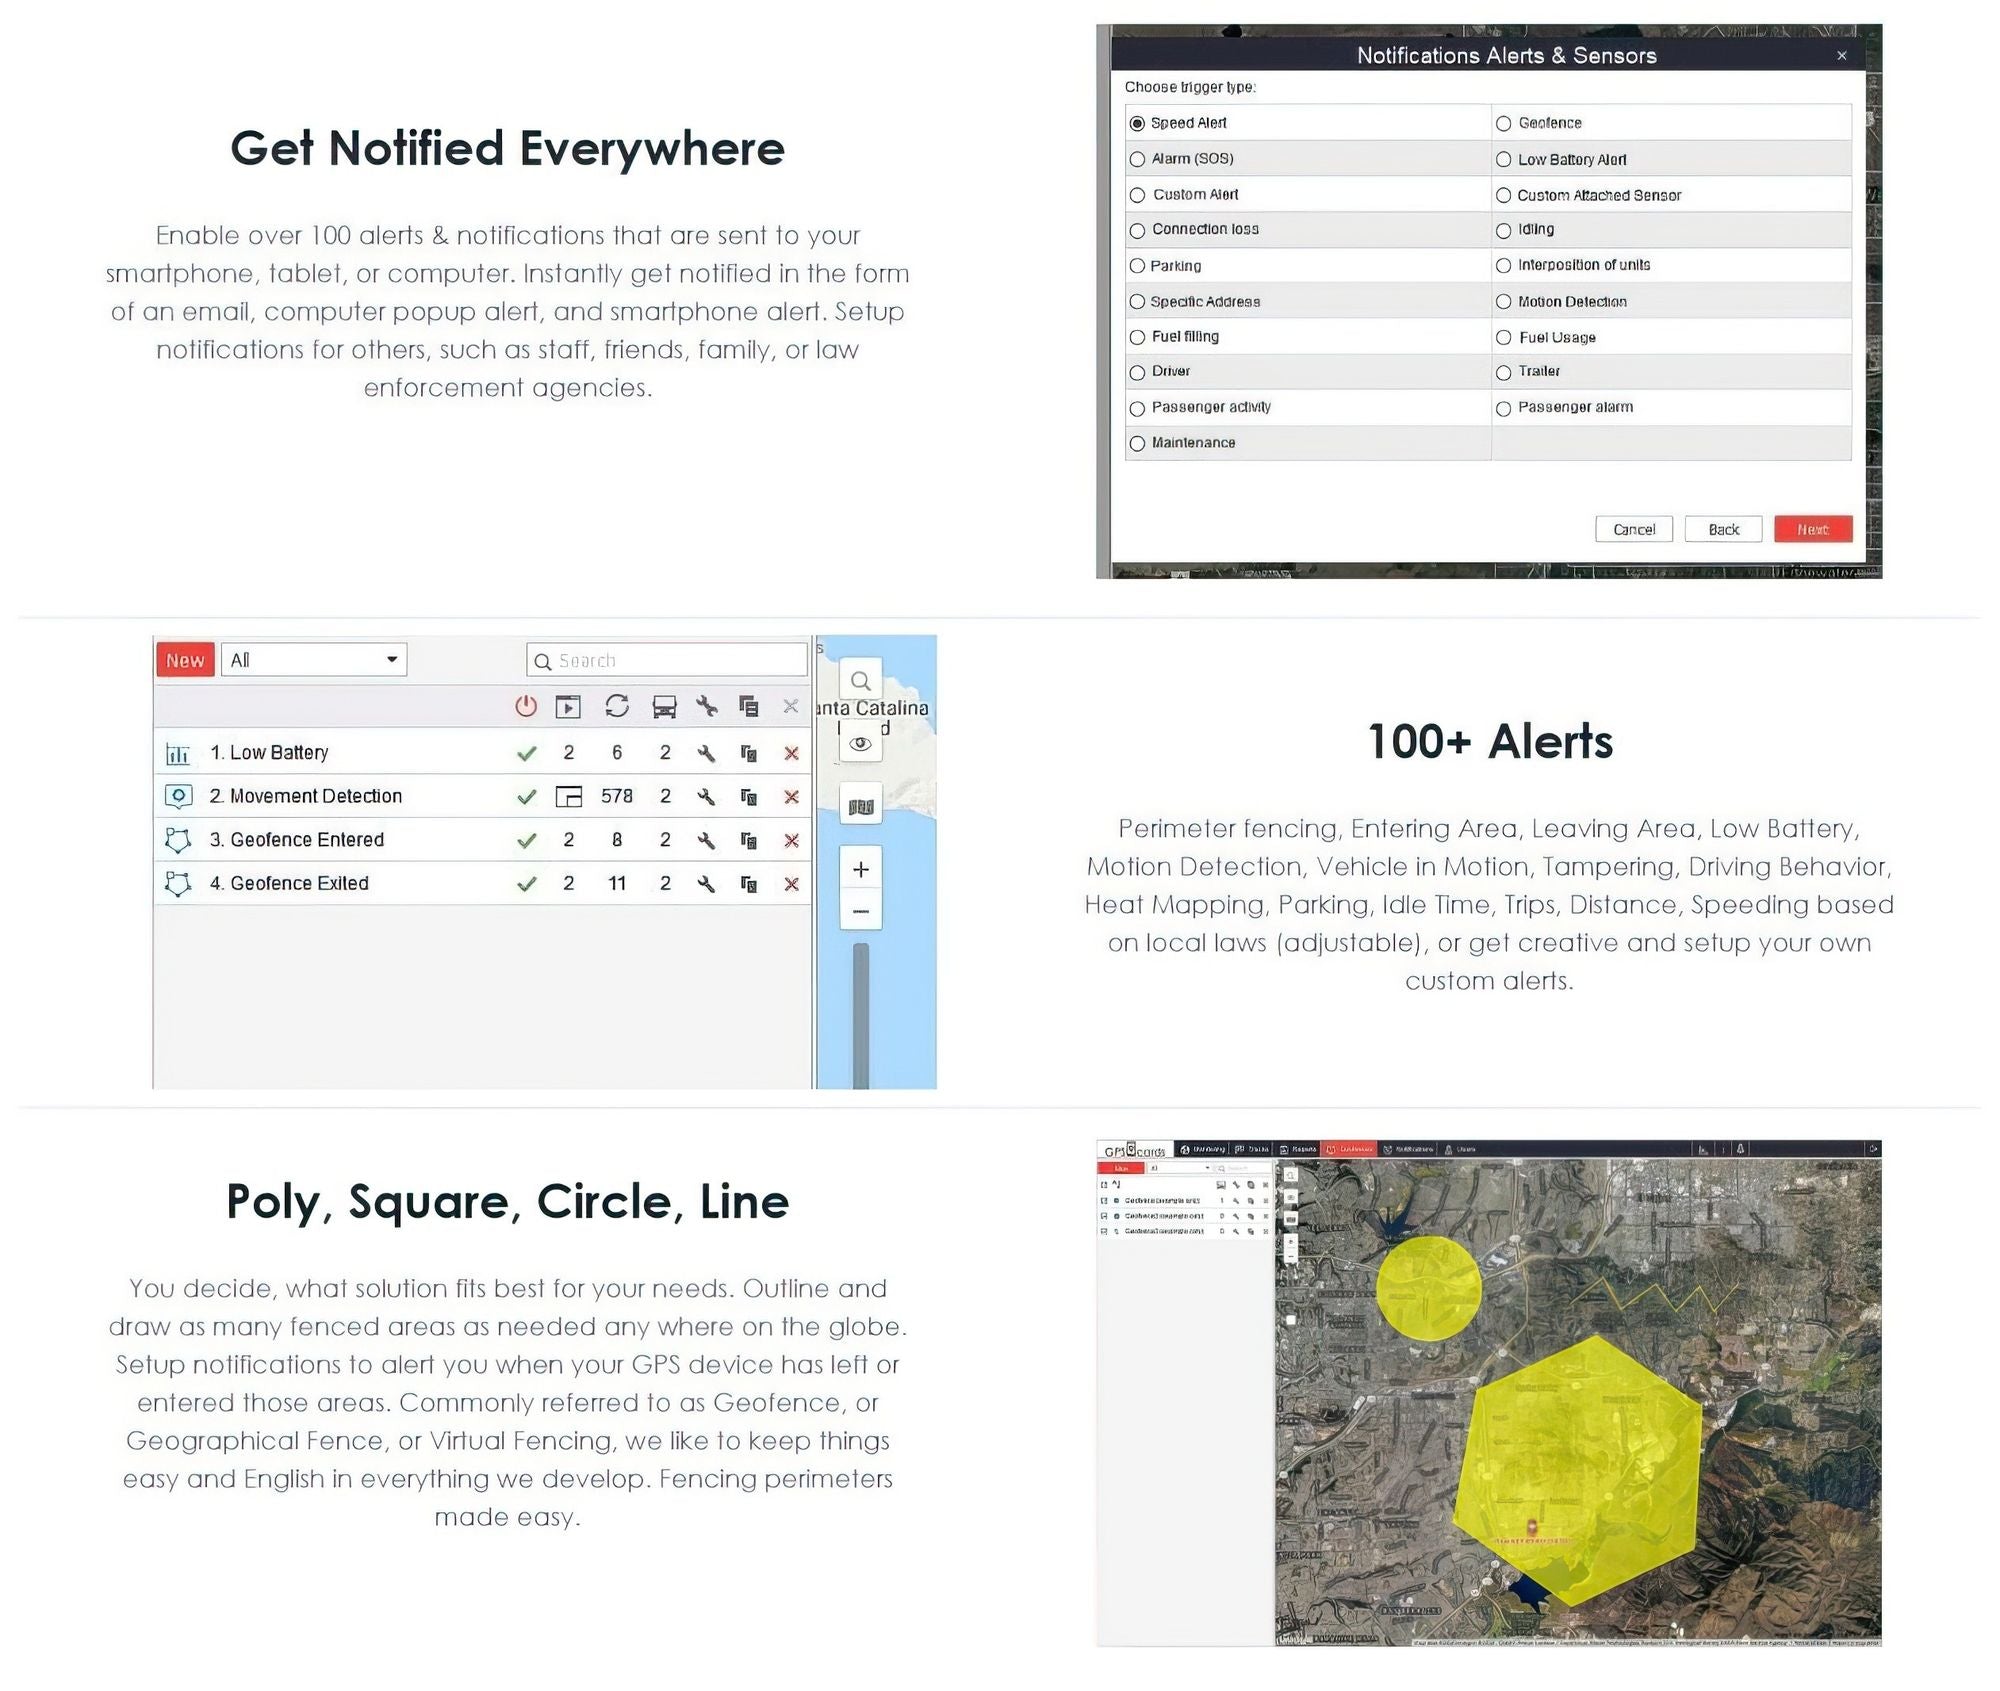Click the Movement Detection sensor icon
2000x1691 pixels.
(x=181, y=795)
